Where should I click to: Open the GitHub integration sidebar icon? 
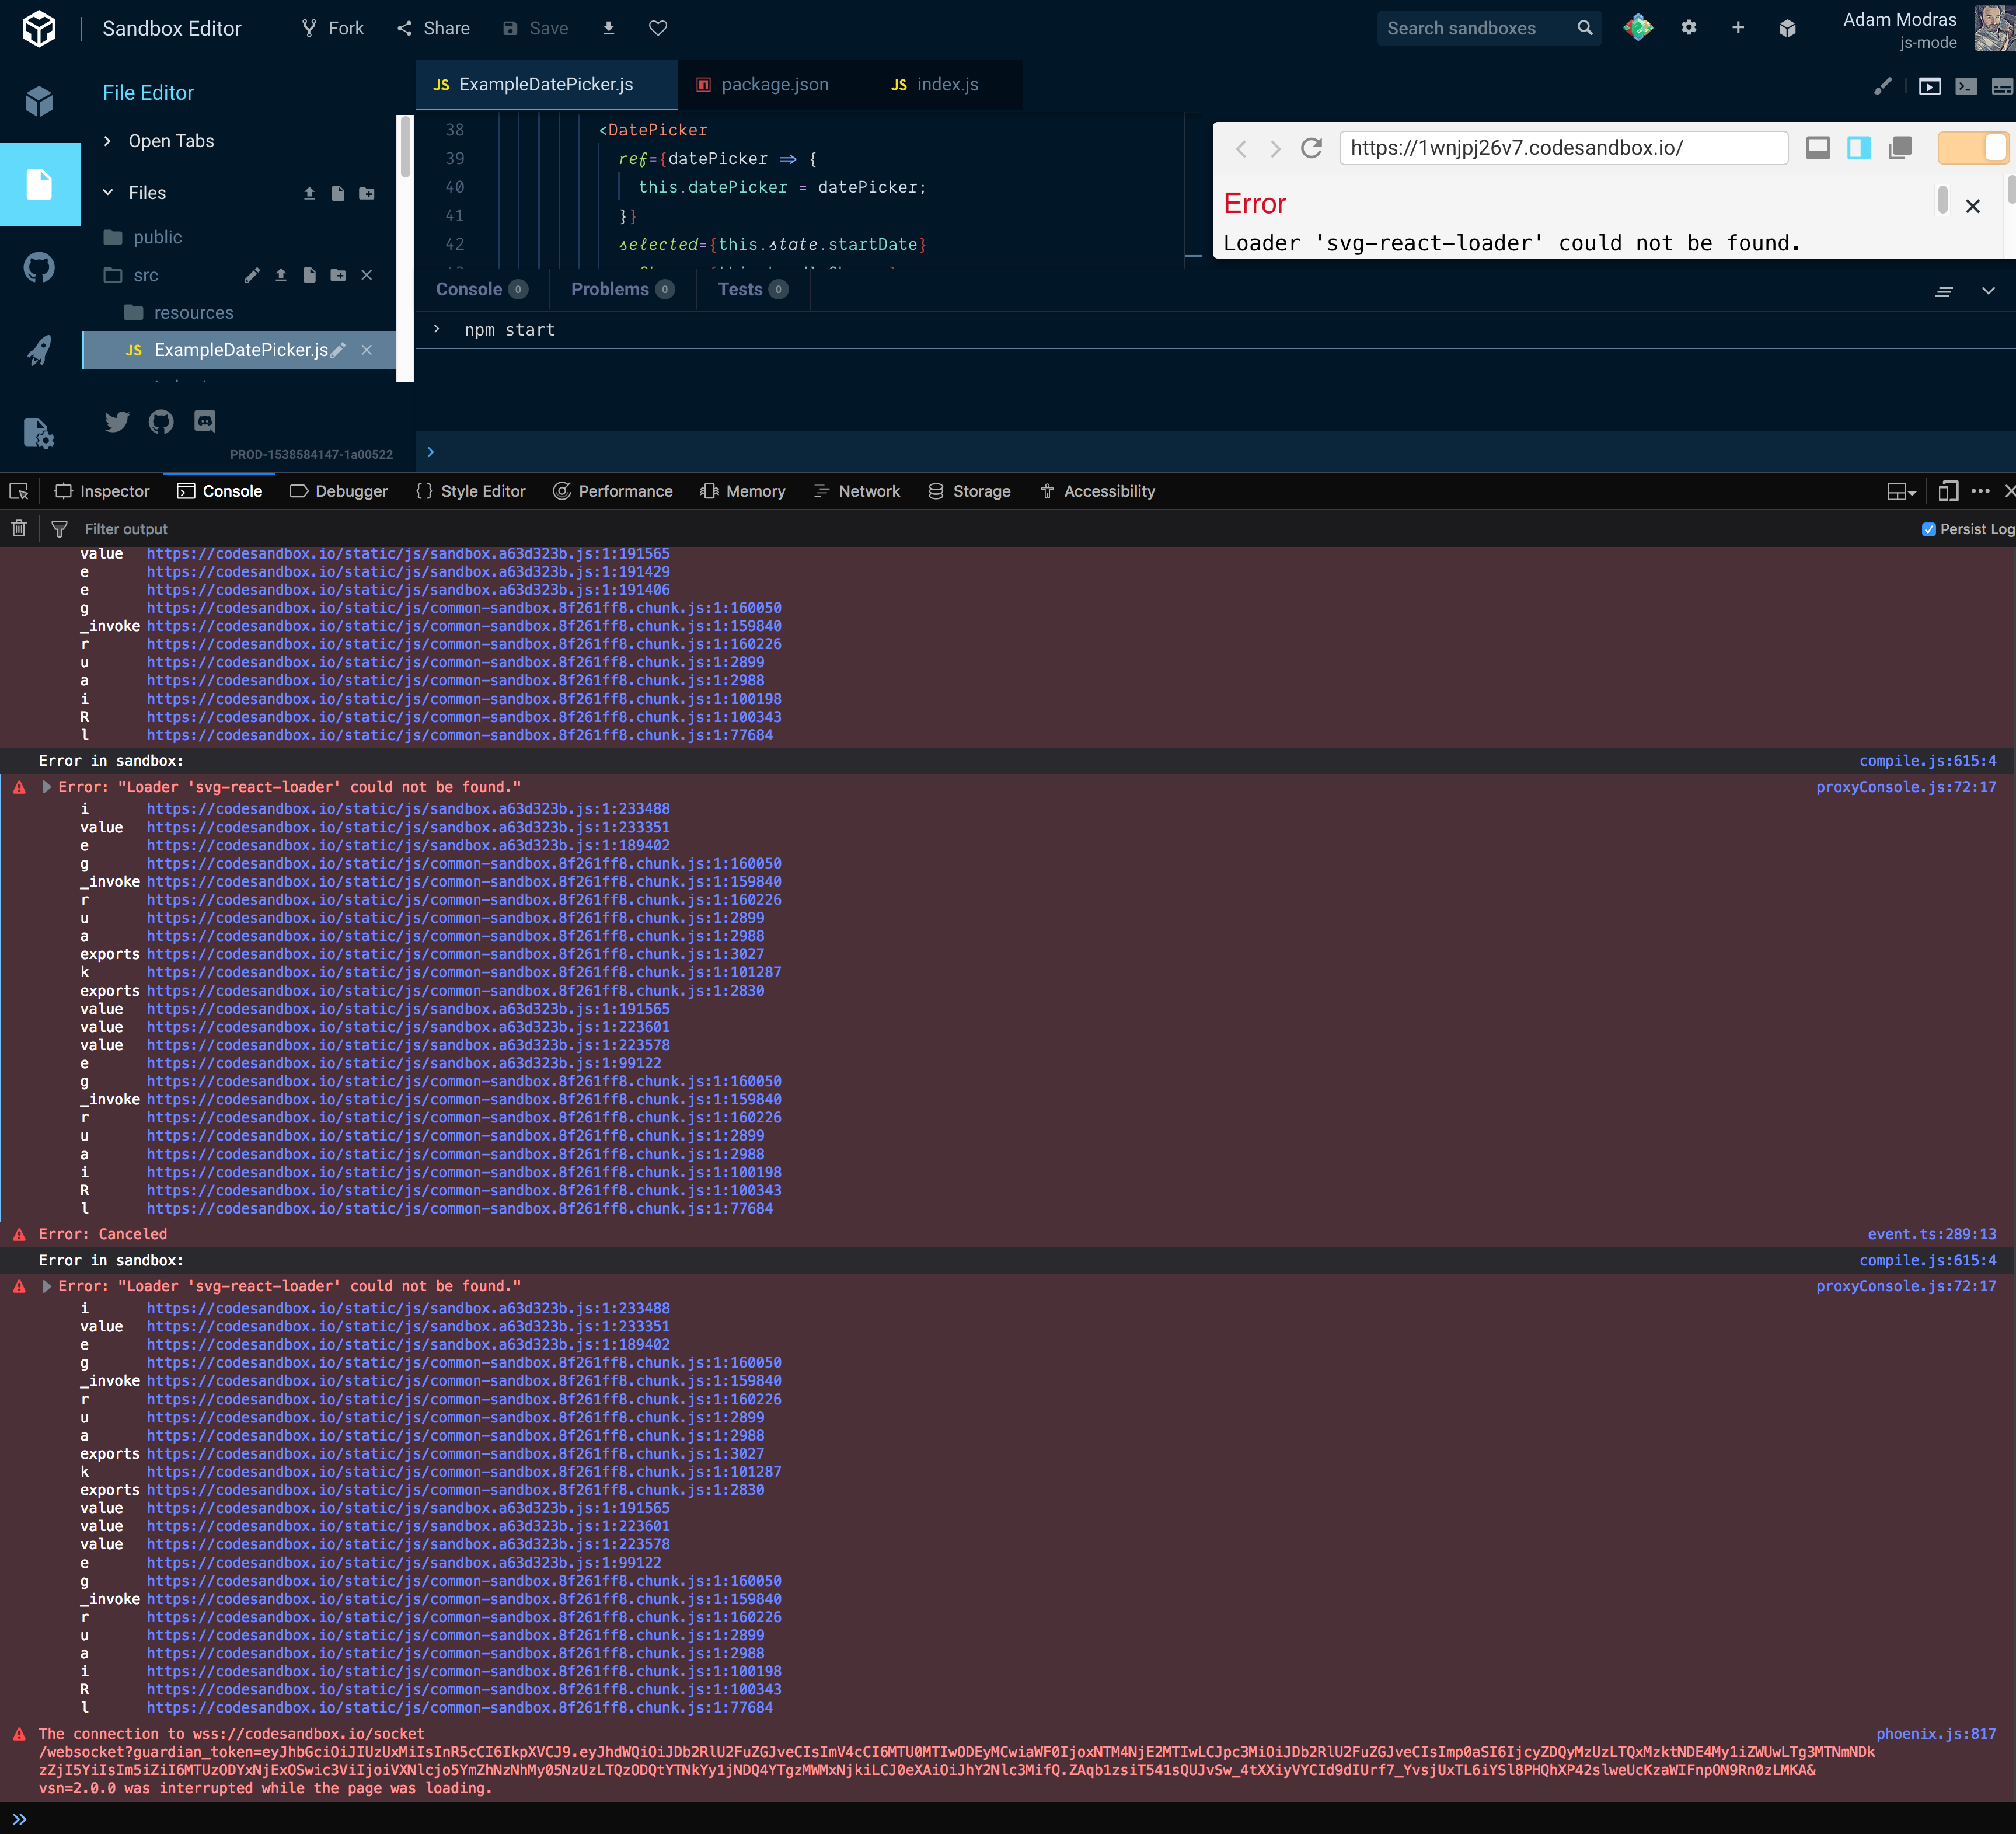click(39, 267)
